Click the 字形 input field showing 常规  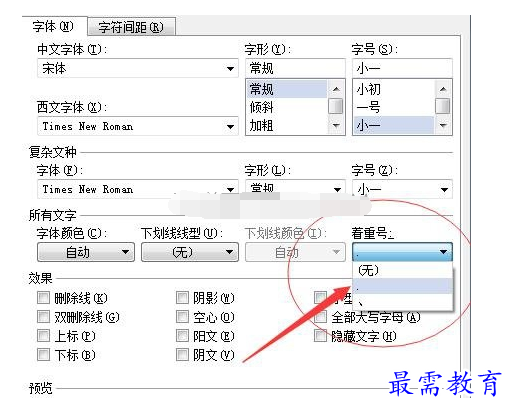[x=295, y=68]
